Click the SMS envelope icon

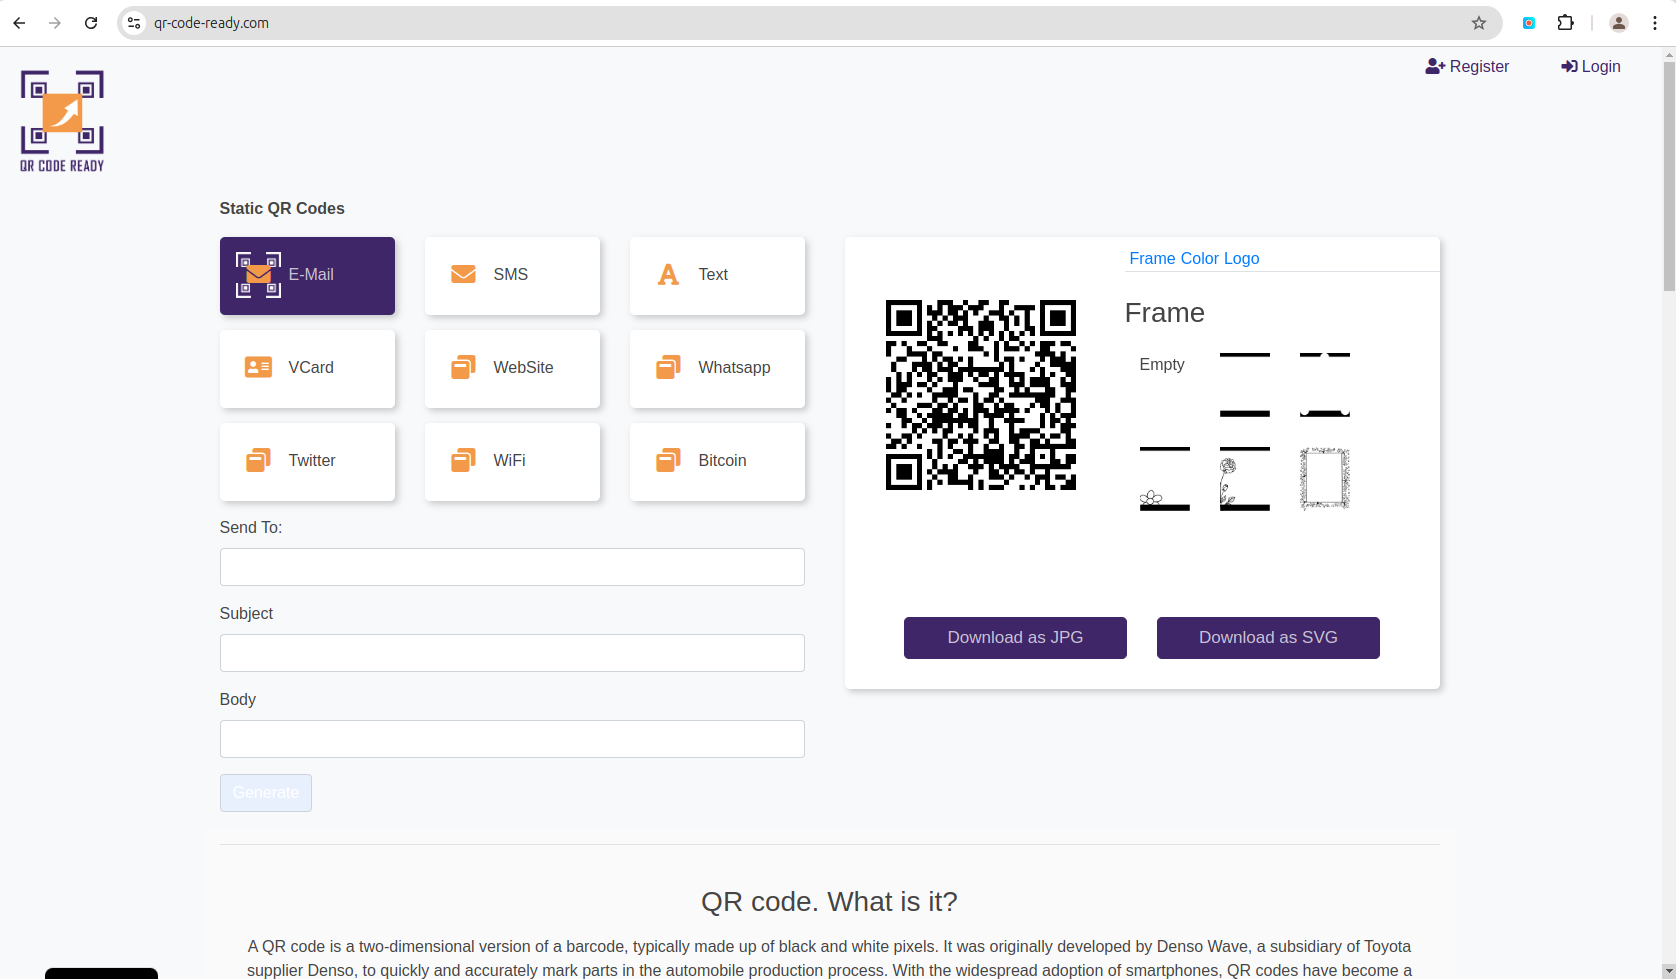pyautogui.click(x=463, y=274)
